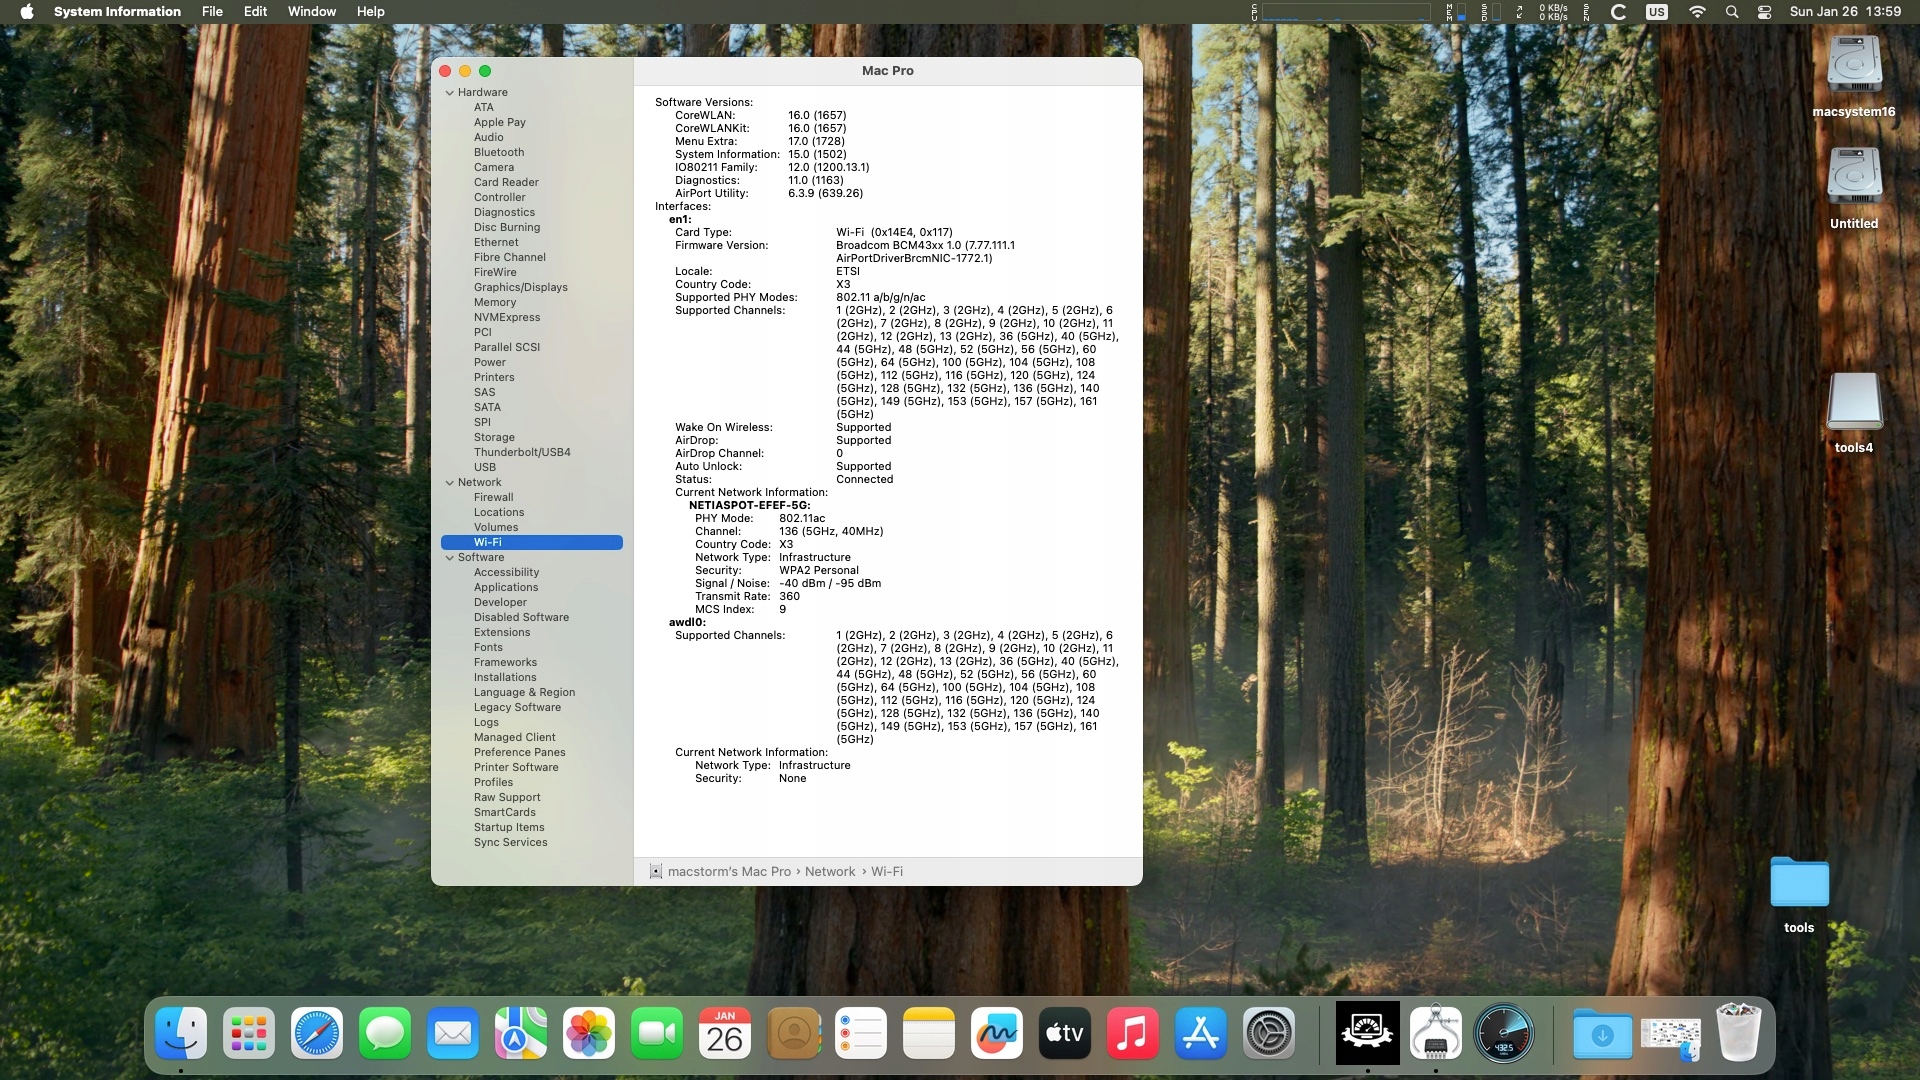Image resolution: width=1920 pixels, height=1080 pixels.
Task: Select Bluetooth in the sidebar
Action: (498, 153)
